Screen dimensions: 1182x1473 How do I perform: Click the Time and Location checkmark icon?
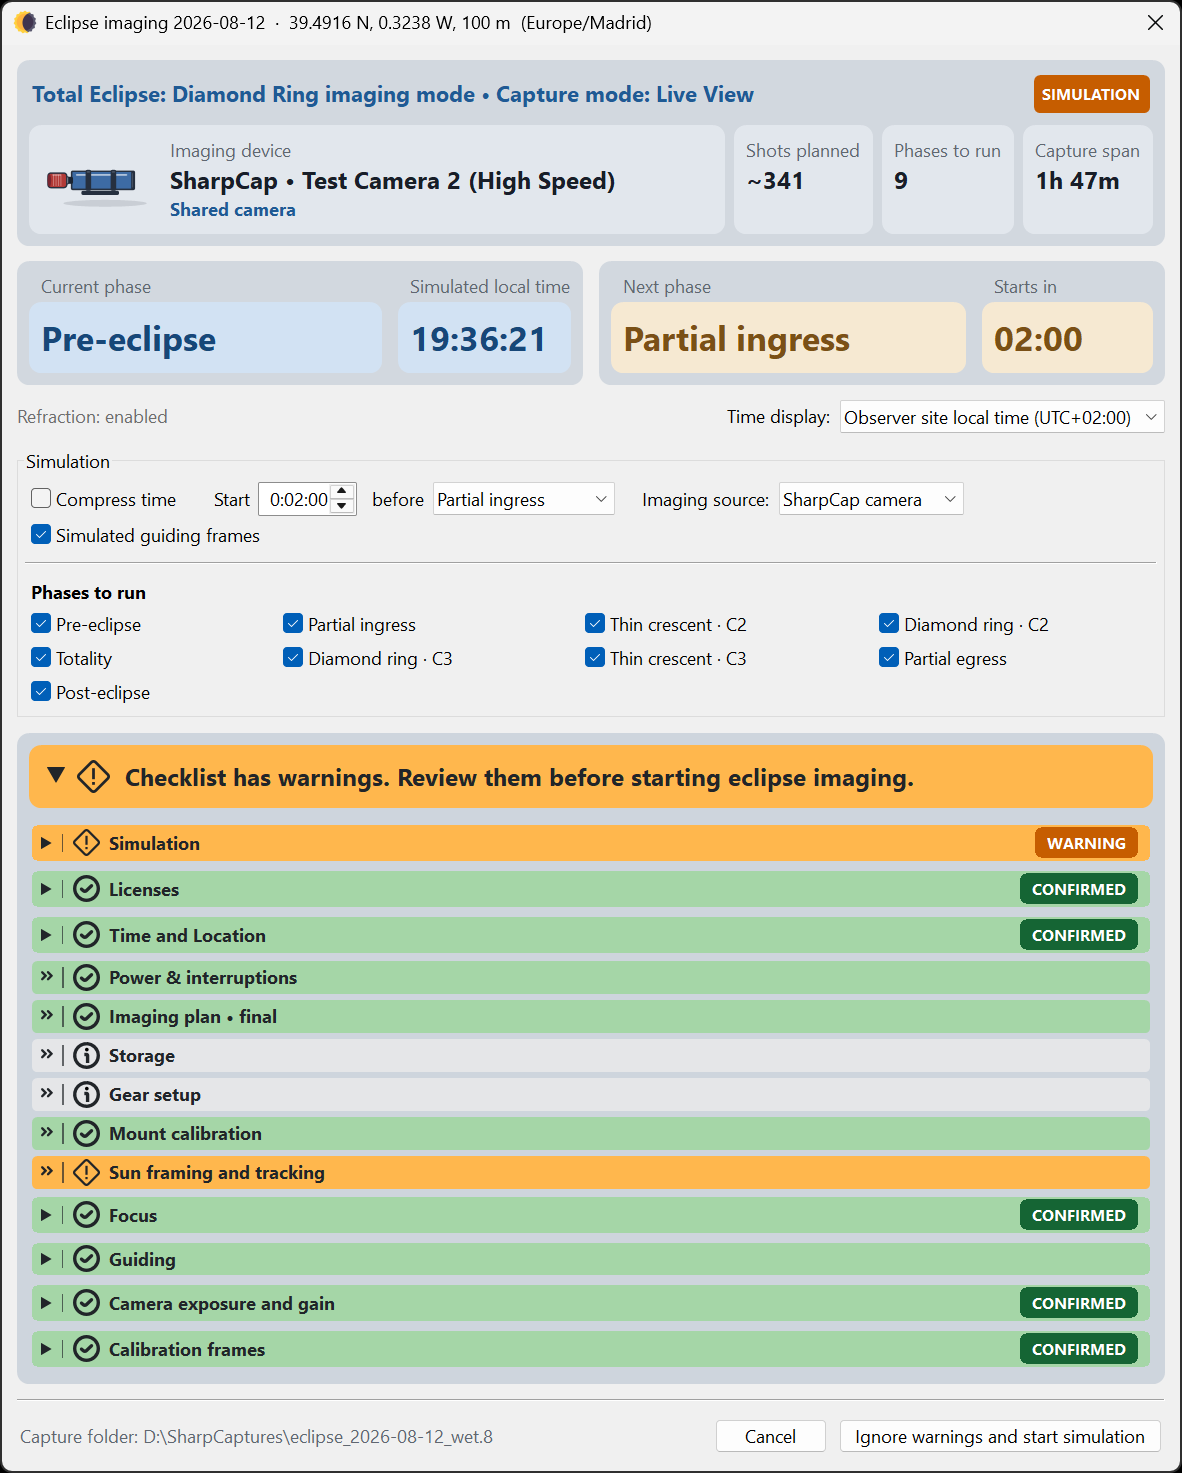pos(87,935)
